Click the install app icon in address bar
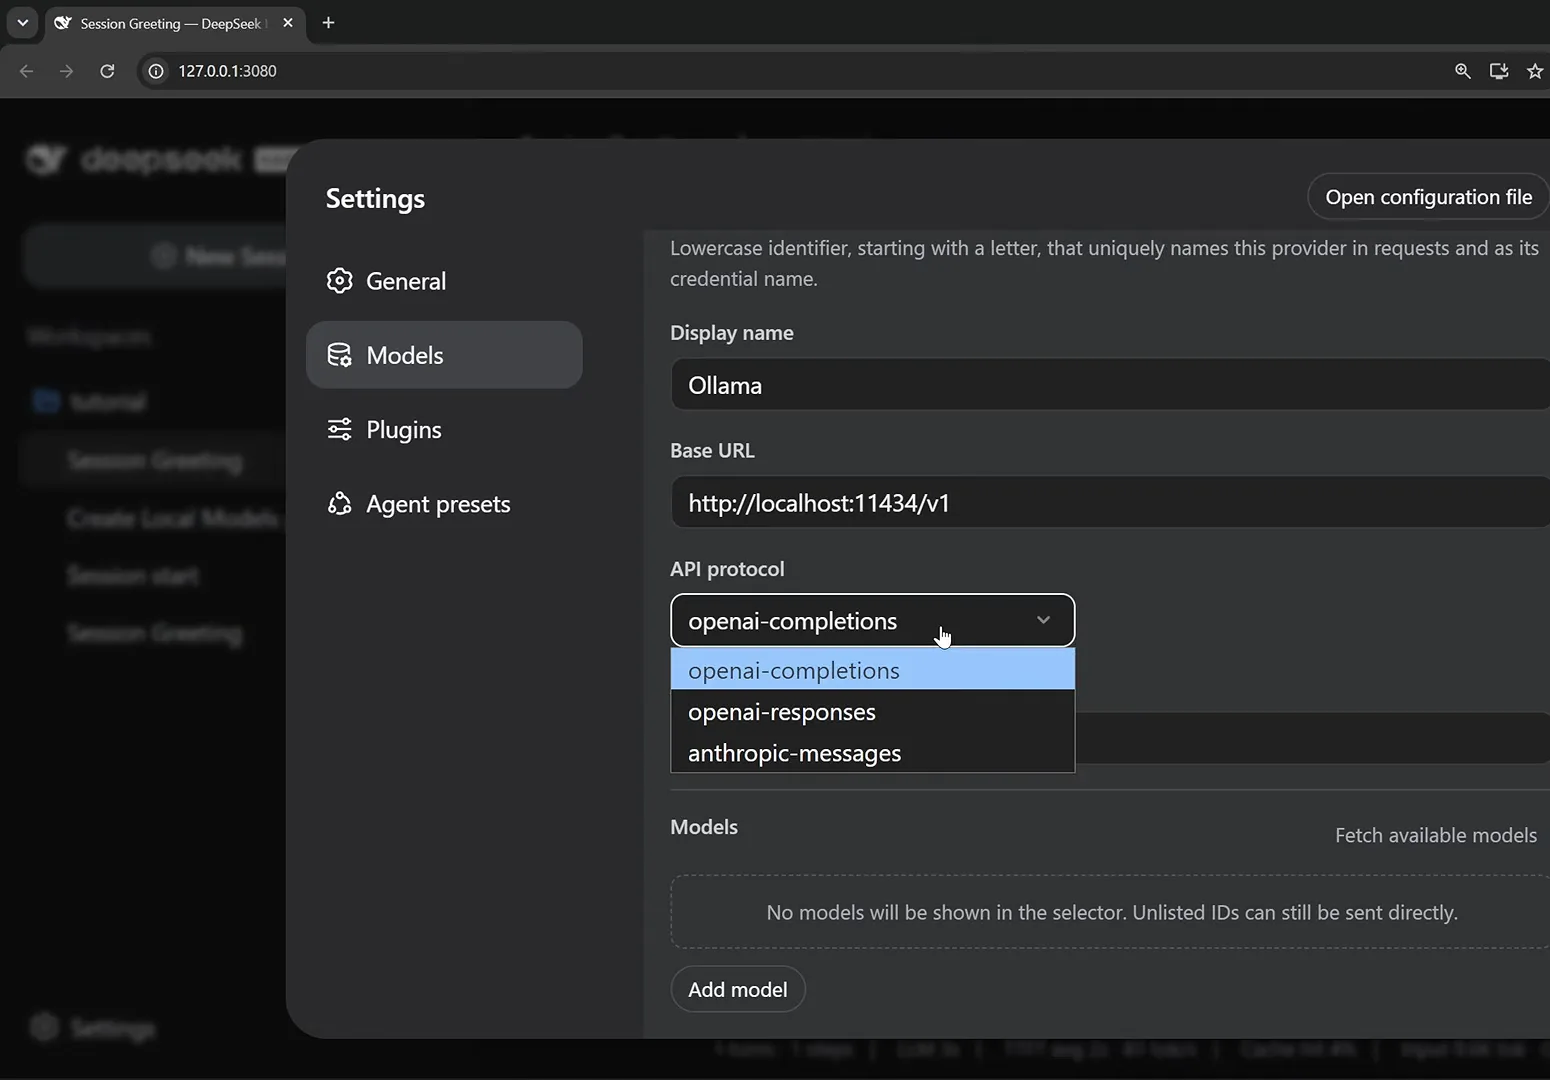The image size is (1550, 1080). pyautogui.click(x=1498, y=71)
